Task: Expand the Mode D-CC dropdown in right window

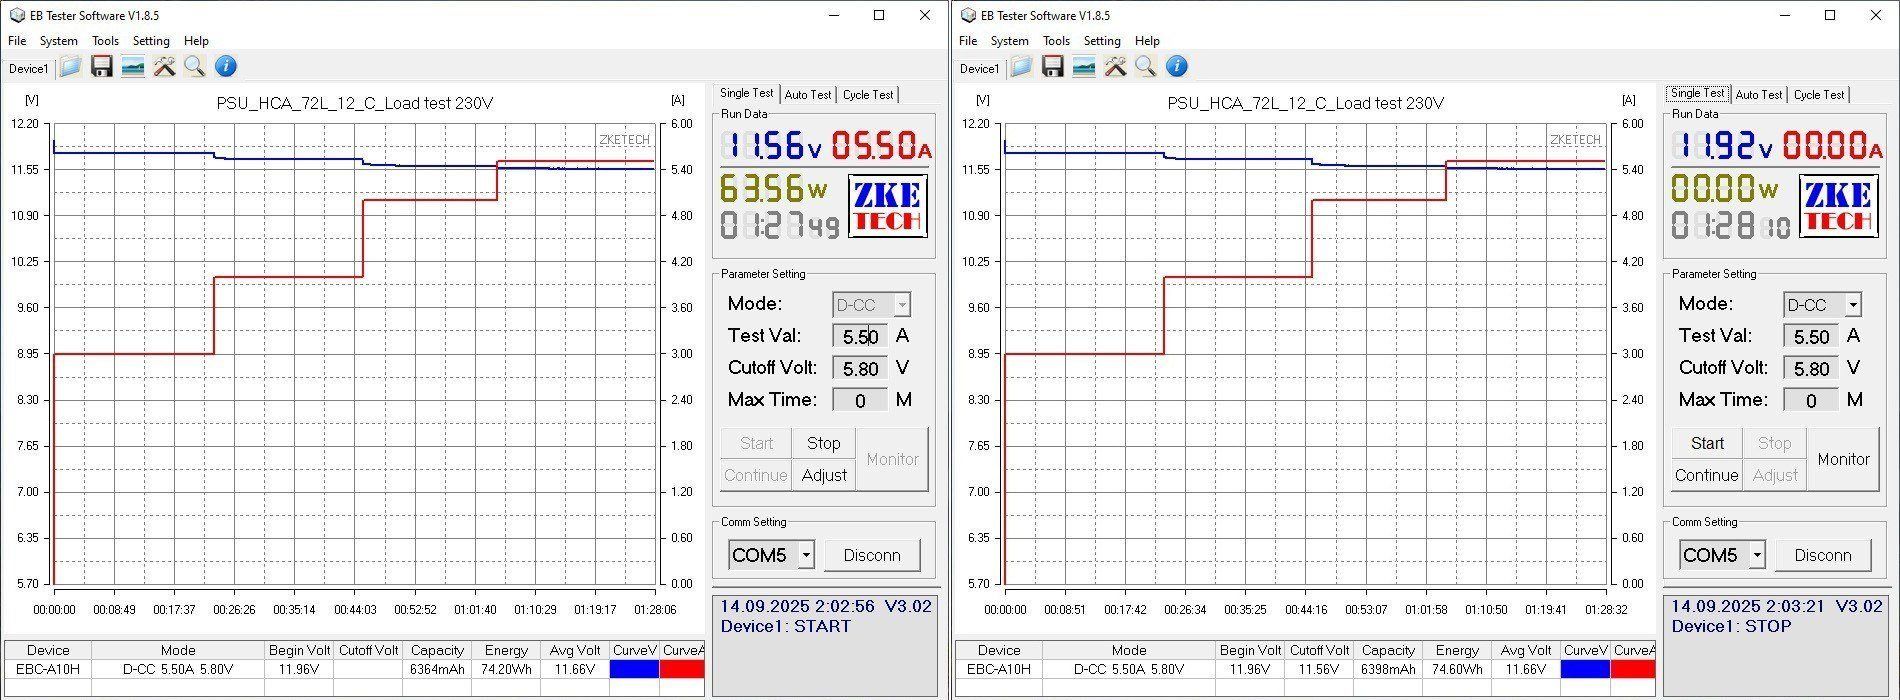Action: [x=1853, y=305]
